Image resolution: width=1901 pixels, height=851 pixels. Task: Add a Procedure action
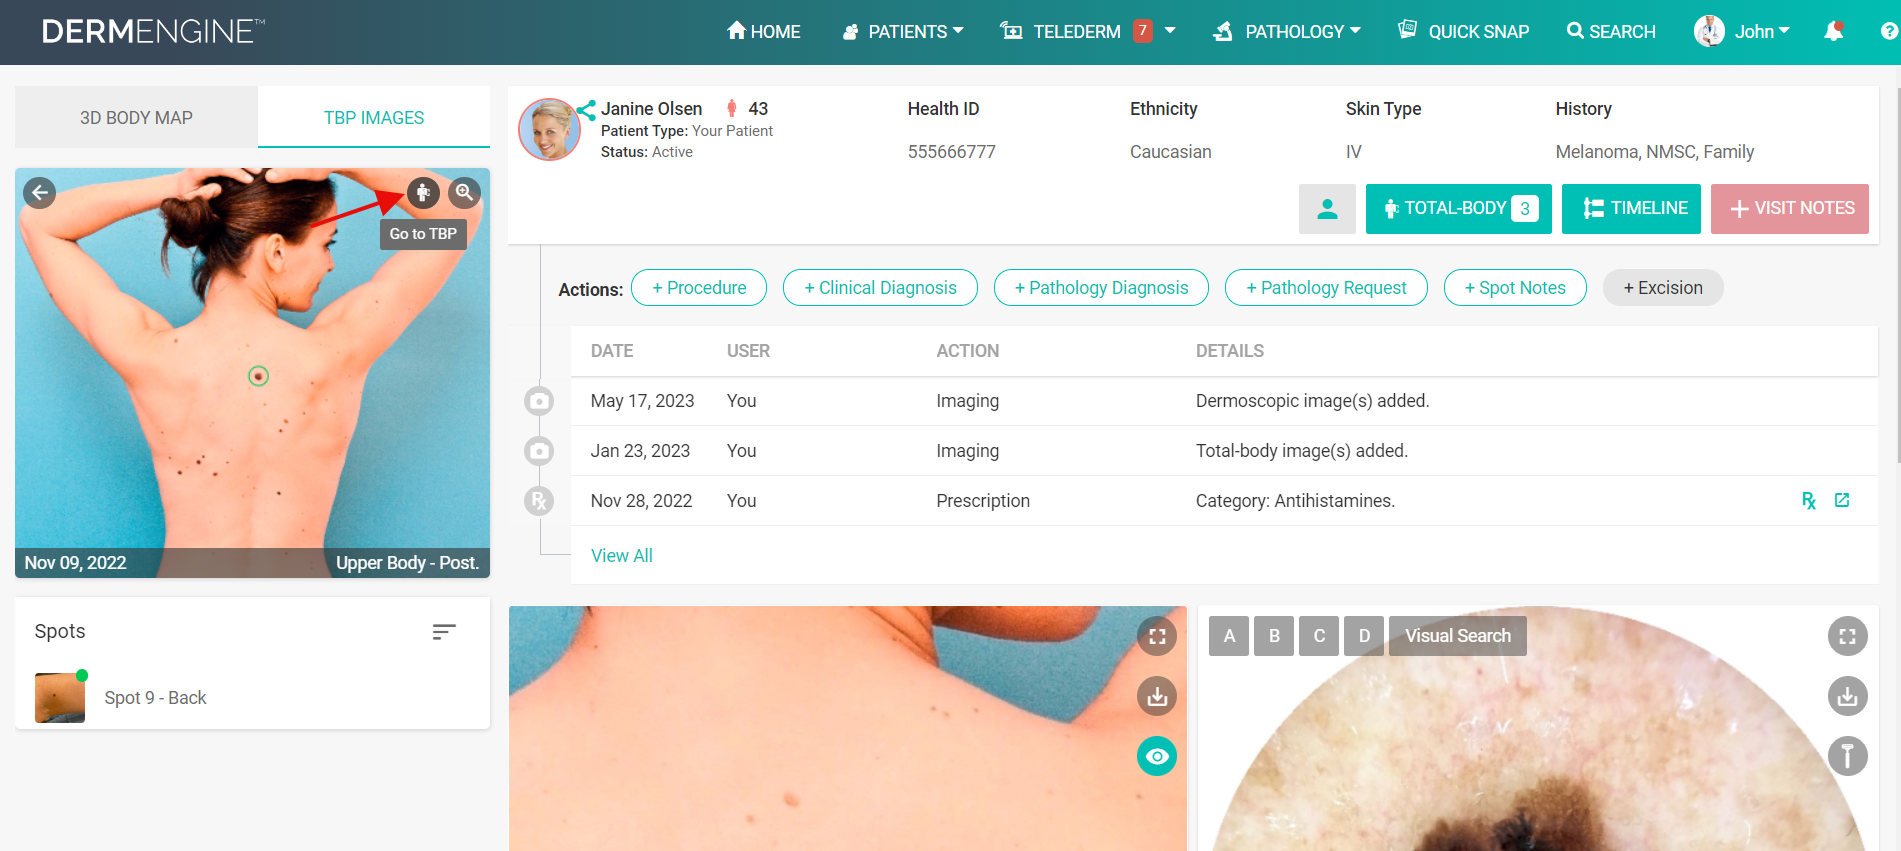699,288
